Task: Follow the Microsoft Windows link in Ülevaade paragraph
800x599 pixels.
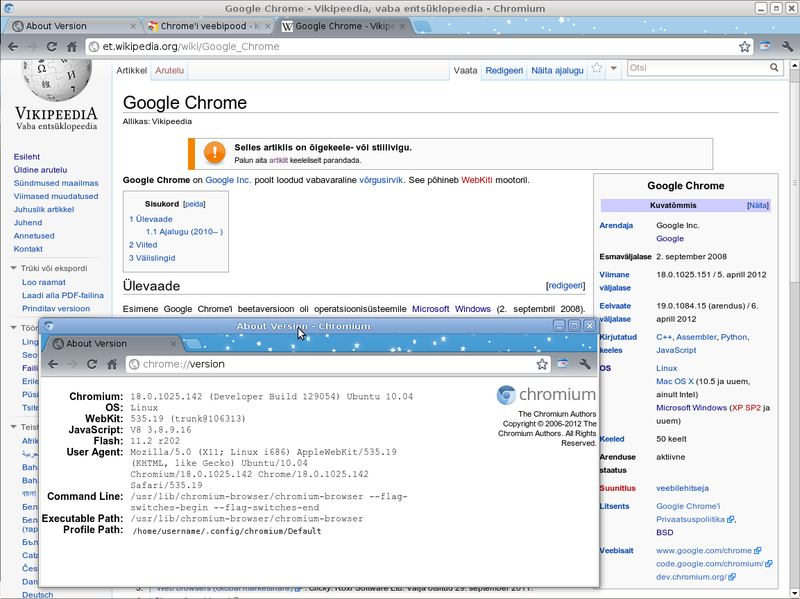Action: click(451, 309)
